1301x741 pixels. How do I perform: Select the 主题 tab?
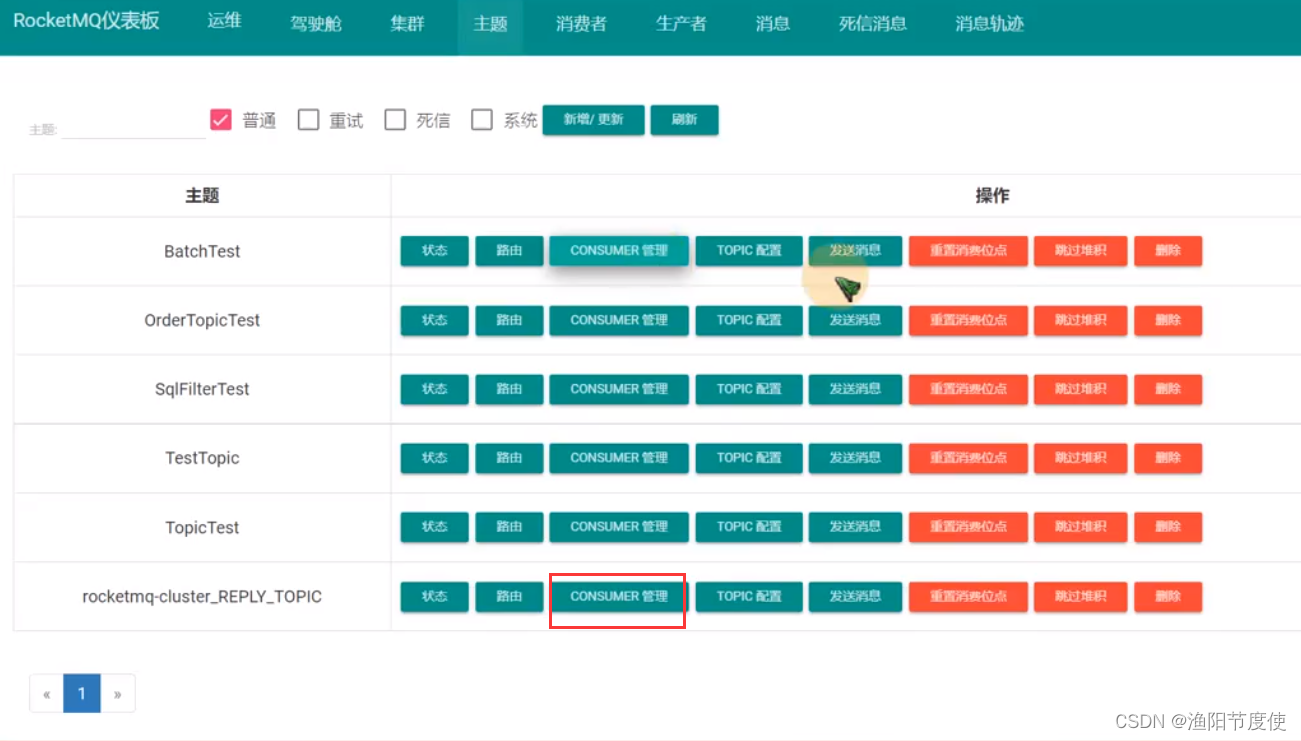[x=490, y=23]
